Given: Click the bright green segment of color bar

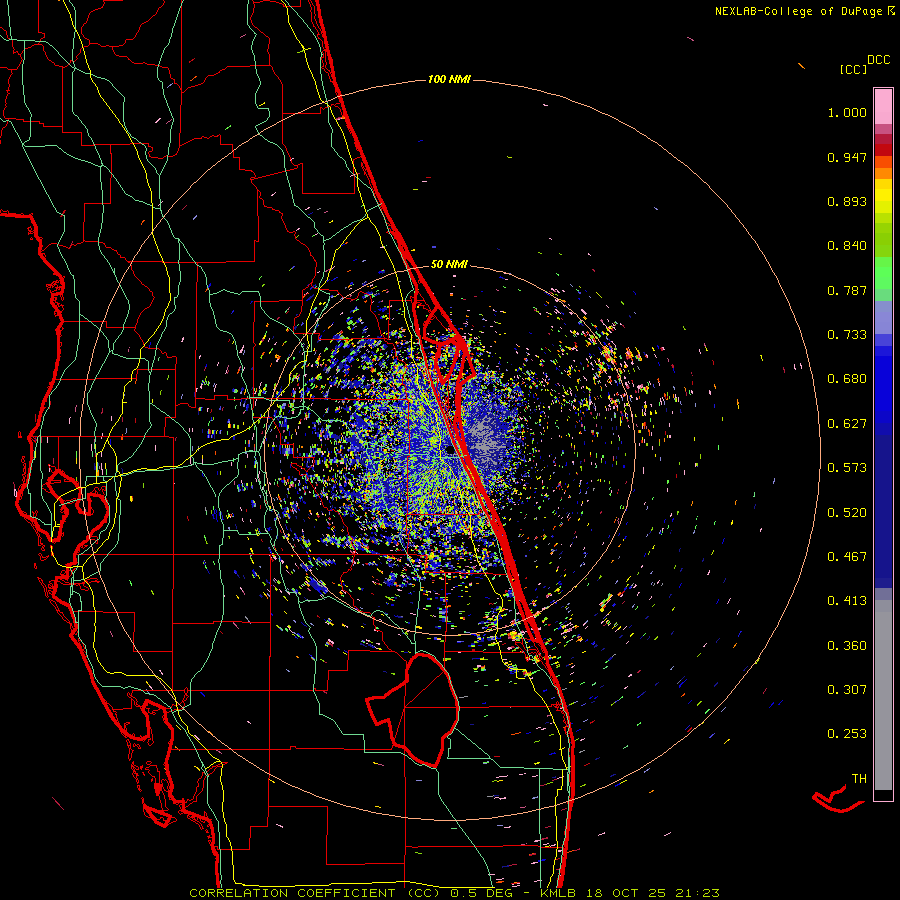Looking at the screenshot, I should (883, 273).
